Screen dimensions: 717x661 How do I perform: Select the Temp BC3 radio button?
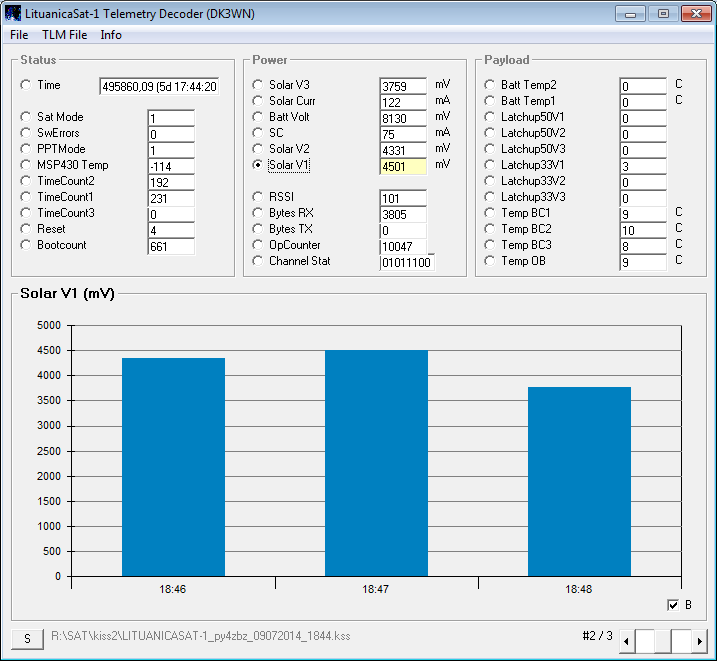pyautogui.click(x=489, y=245)
